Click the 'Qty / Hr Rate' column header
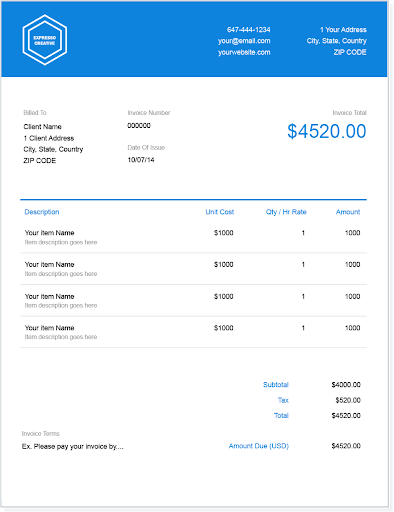This screenshot has height=512, width=394. click(x=286, y=212)
